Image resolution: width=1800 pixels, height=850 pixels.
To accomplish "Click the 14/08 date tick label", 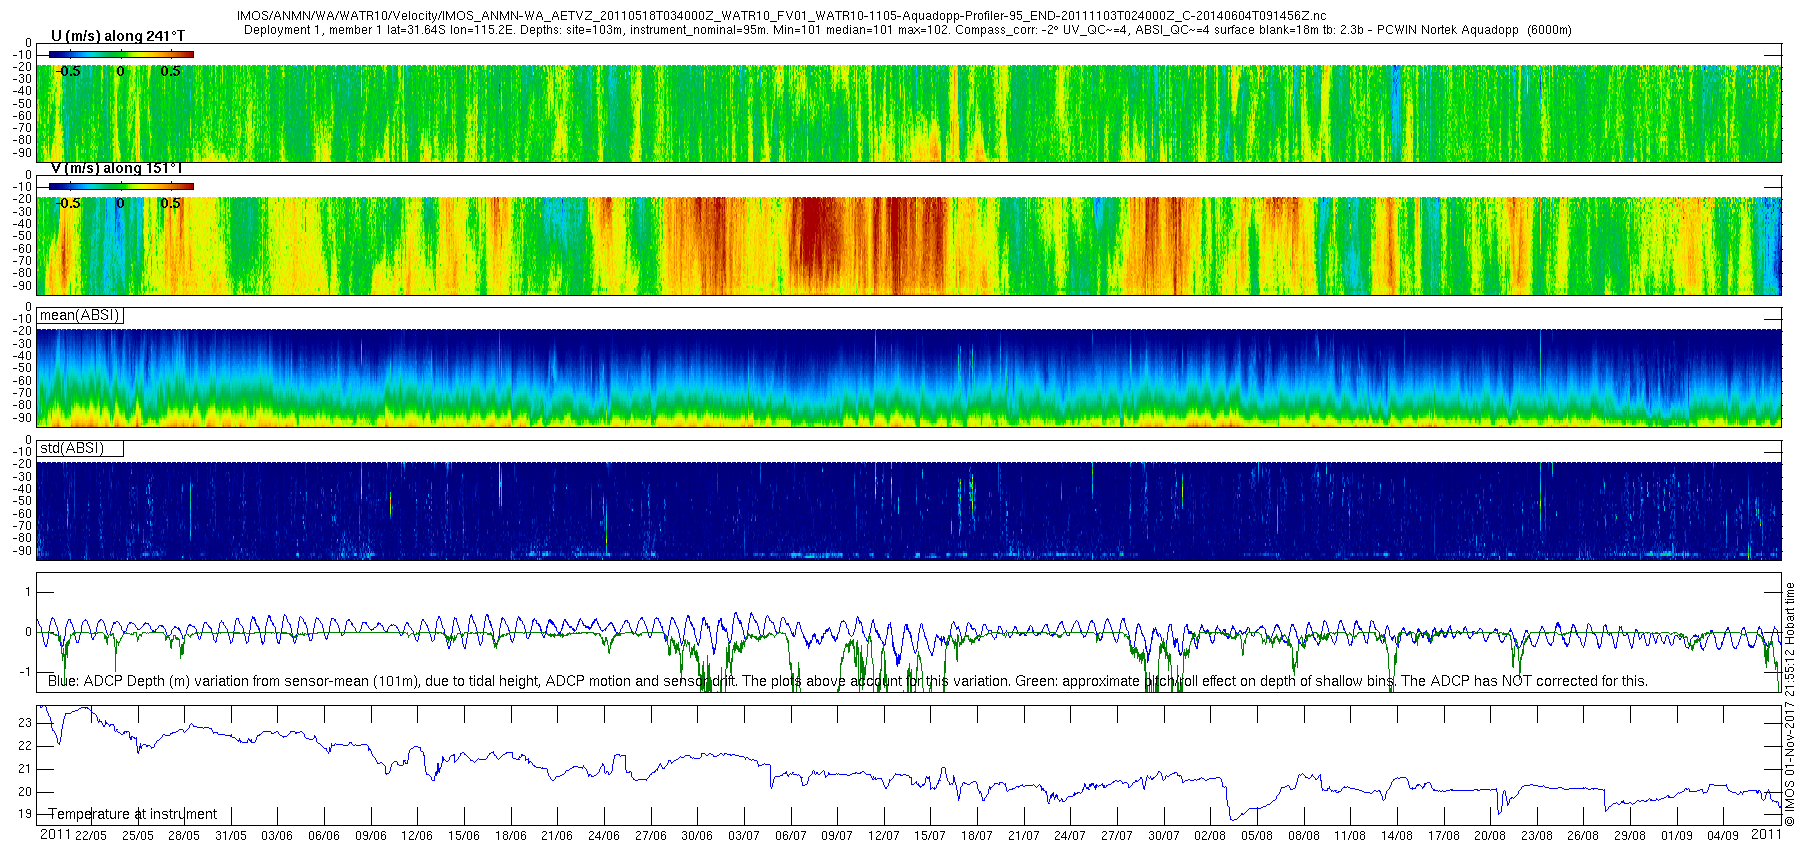I will 1397,835.
